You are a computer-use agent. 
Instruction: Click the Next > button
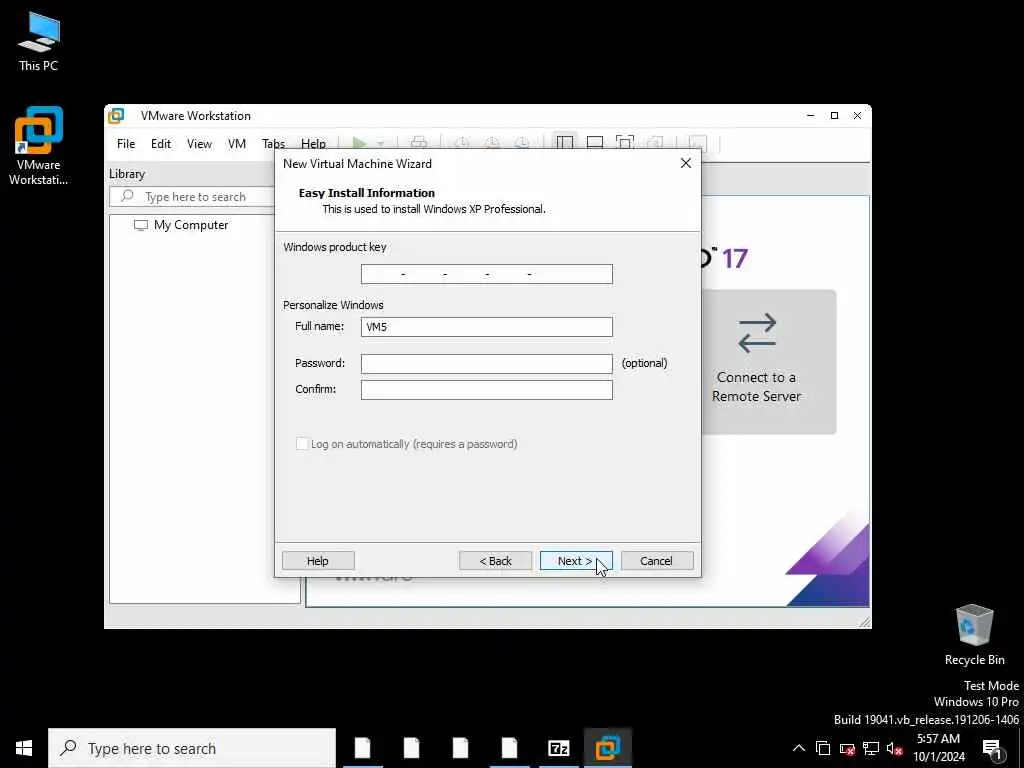pos(576,561)
